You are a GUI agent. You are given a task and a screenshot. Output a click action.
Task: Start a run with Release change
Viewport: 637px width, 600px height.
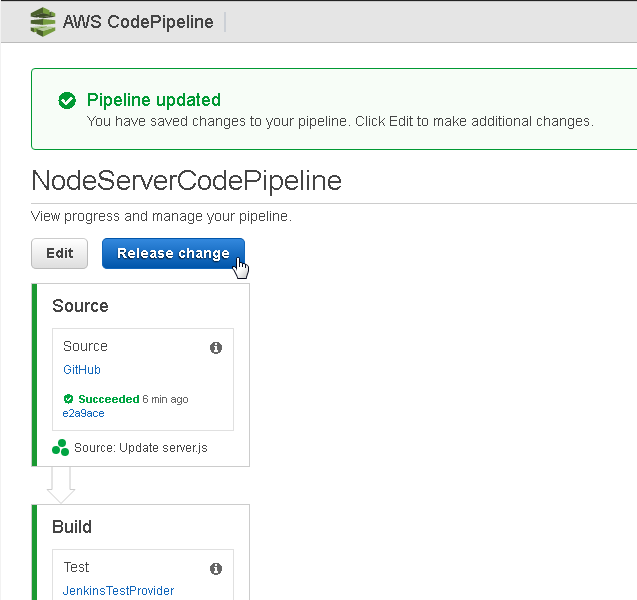[x=173, y=253]
